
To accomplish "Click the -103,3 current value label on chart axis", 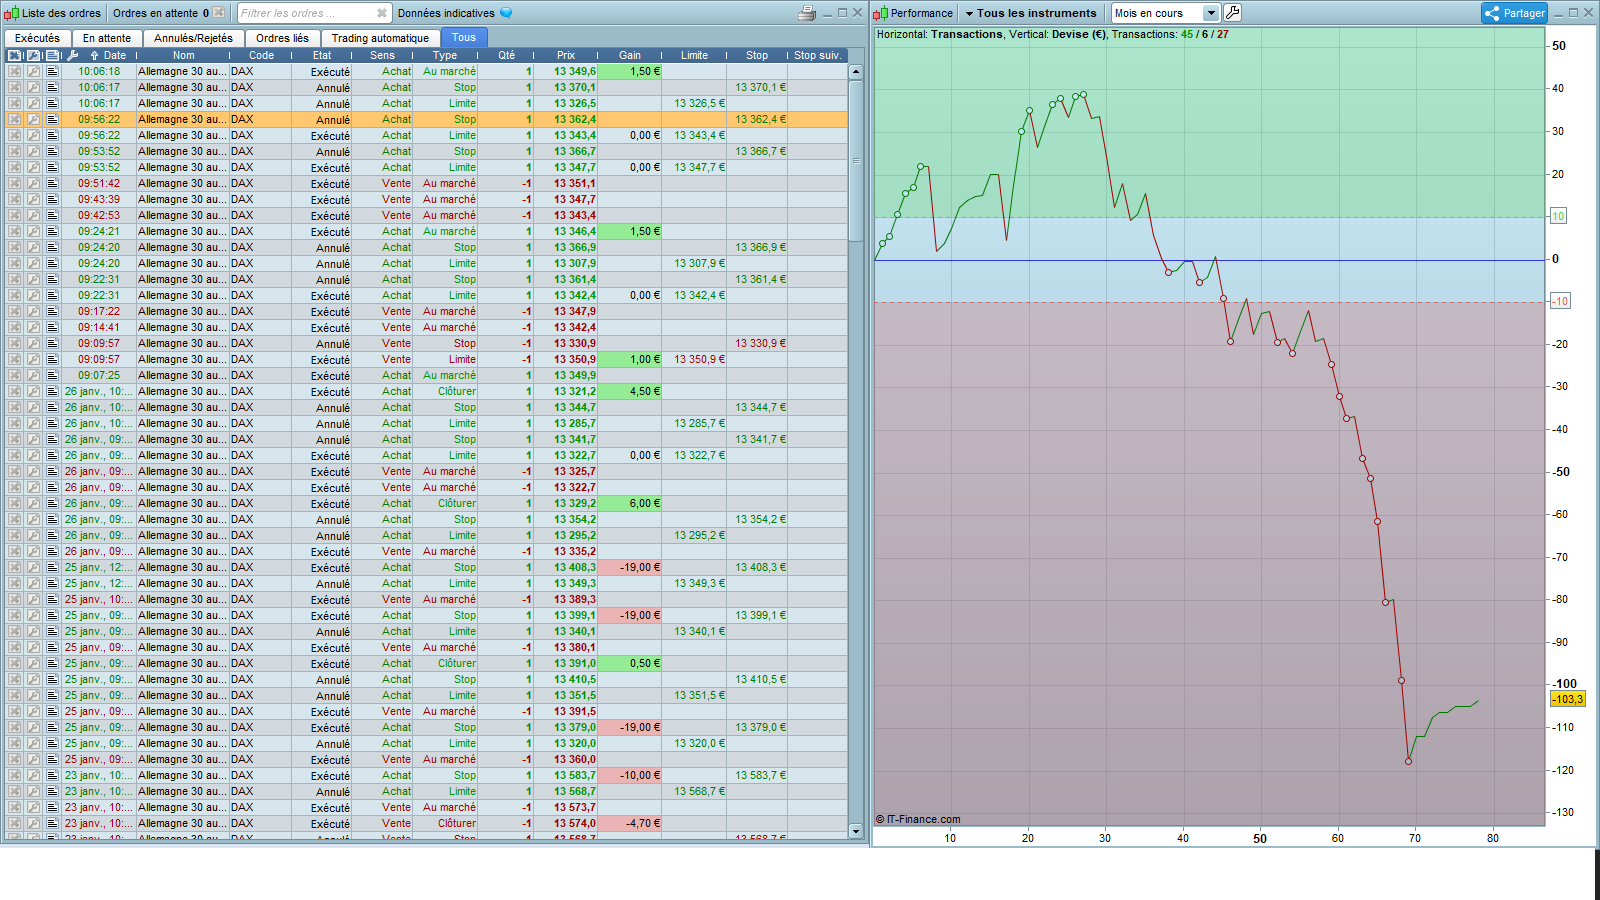I will 1568,699.
